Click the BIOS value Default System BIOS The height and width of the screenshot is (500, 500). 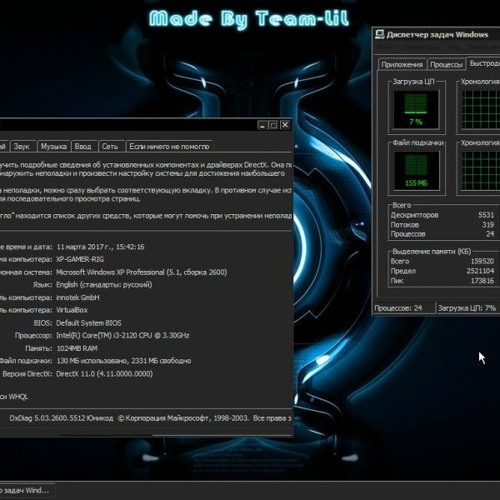coord(89,323)
